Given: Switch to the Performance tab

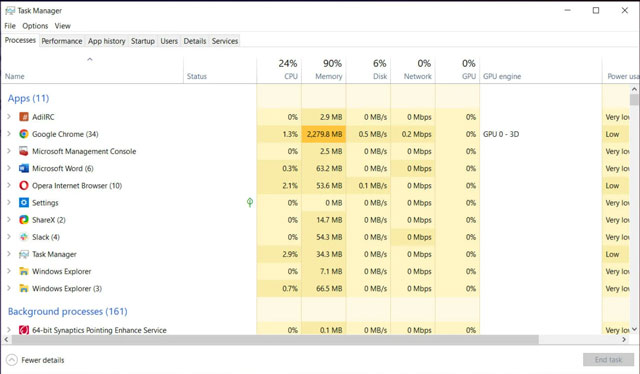Looking at the screenshot, I should pos(62,41).
